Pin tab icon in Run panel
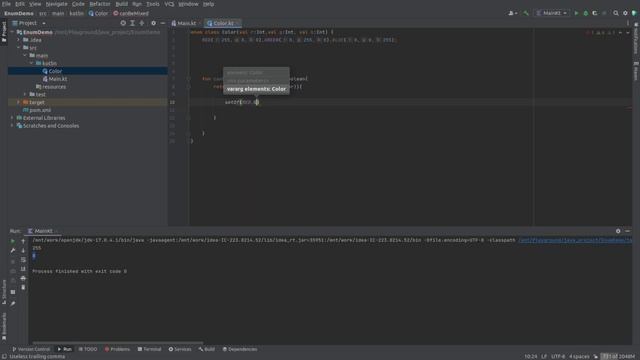This screenshot has width=640, height=360. pyautogui.click(x=13, y=304)
